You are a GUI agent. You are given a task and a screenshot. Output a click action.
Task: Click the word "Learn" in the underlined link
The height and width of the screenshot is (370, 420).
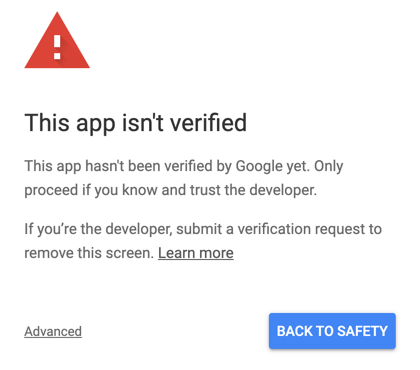pyautogui.click(x=177, y=253)
